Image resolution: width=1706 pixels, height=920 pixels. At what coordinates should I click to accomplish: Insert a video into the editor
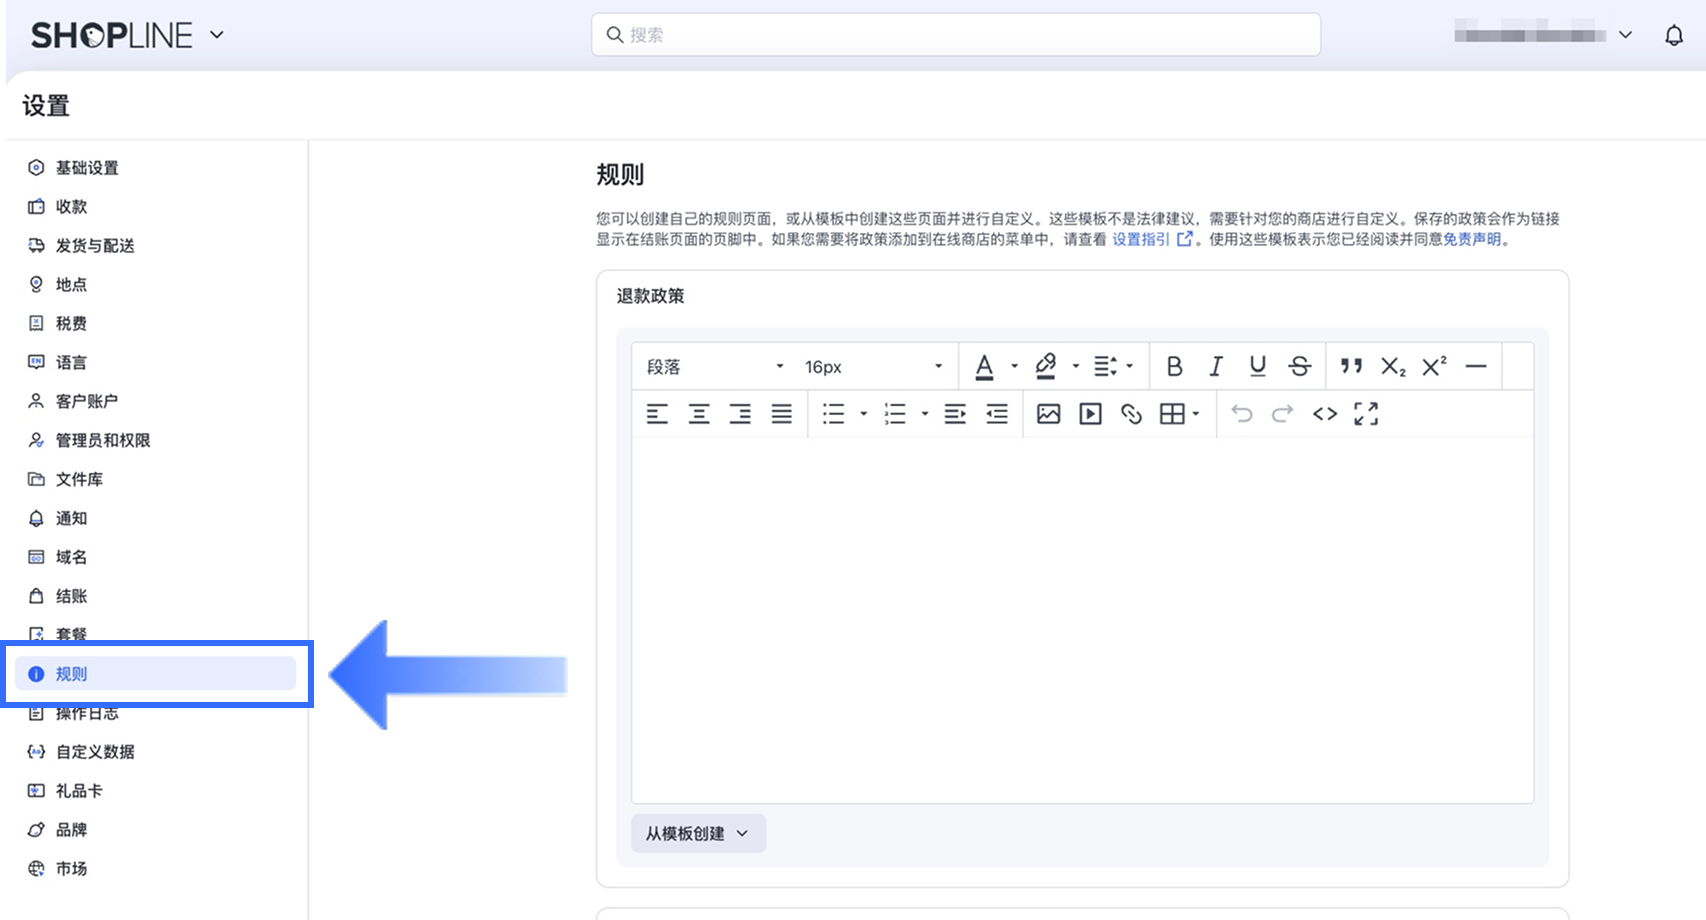[x=1091, y=414]
